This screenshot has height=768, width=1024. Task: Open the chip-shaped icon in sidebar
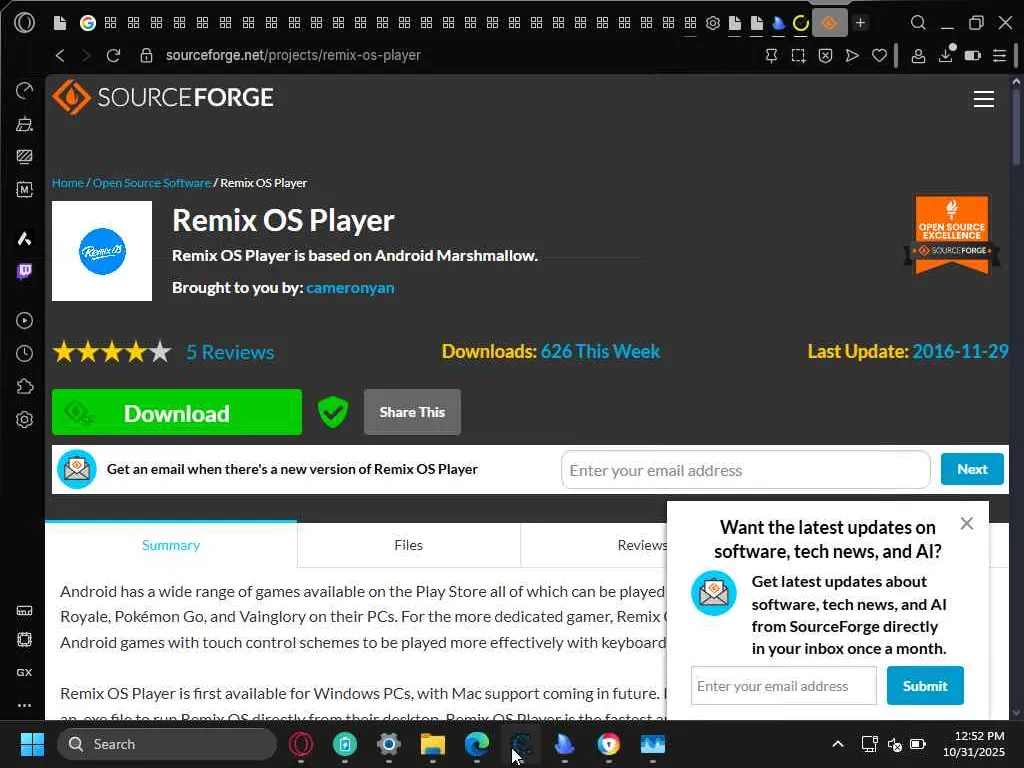coord(24,639)
